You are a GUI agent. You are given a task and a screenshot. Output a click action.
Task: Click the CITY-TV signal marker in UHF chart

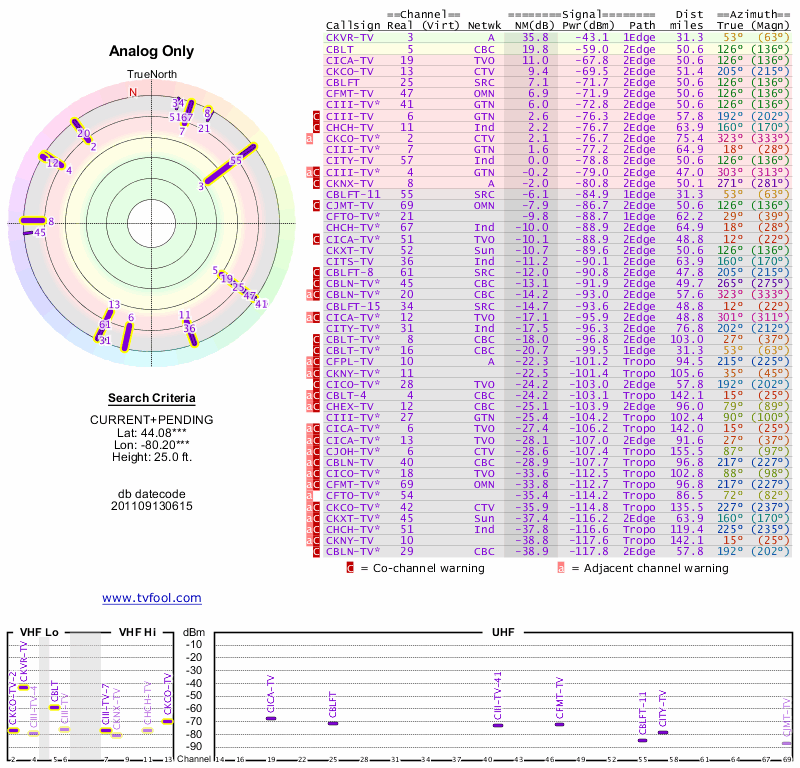[662, 733]
